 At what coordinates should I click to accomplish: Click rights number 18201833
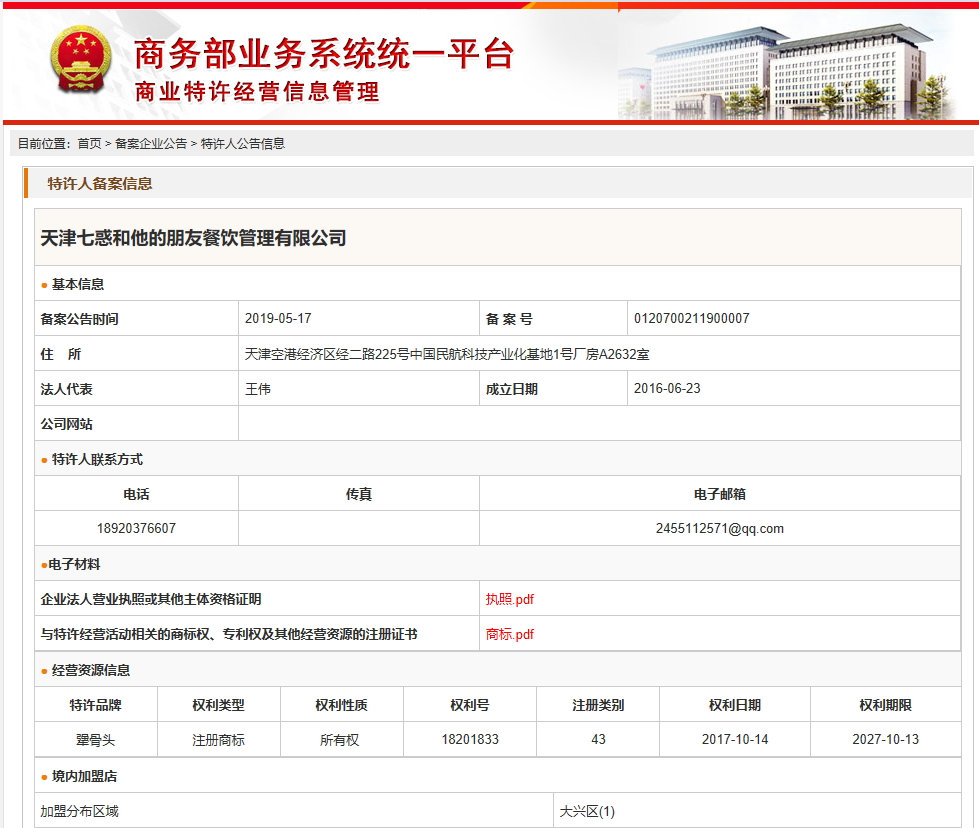click(x=470, y=739)
